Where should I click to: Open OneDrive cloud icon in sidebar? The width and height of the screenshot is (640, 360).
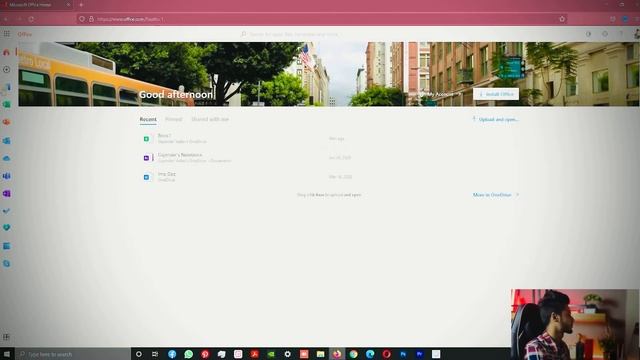click(7, 158)
